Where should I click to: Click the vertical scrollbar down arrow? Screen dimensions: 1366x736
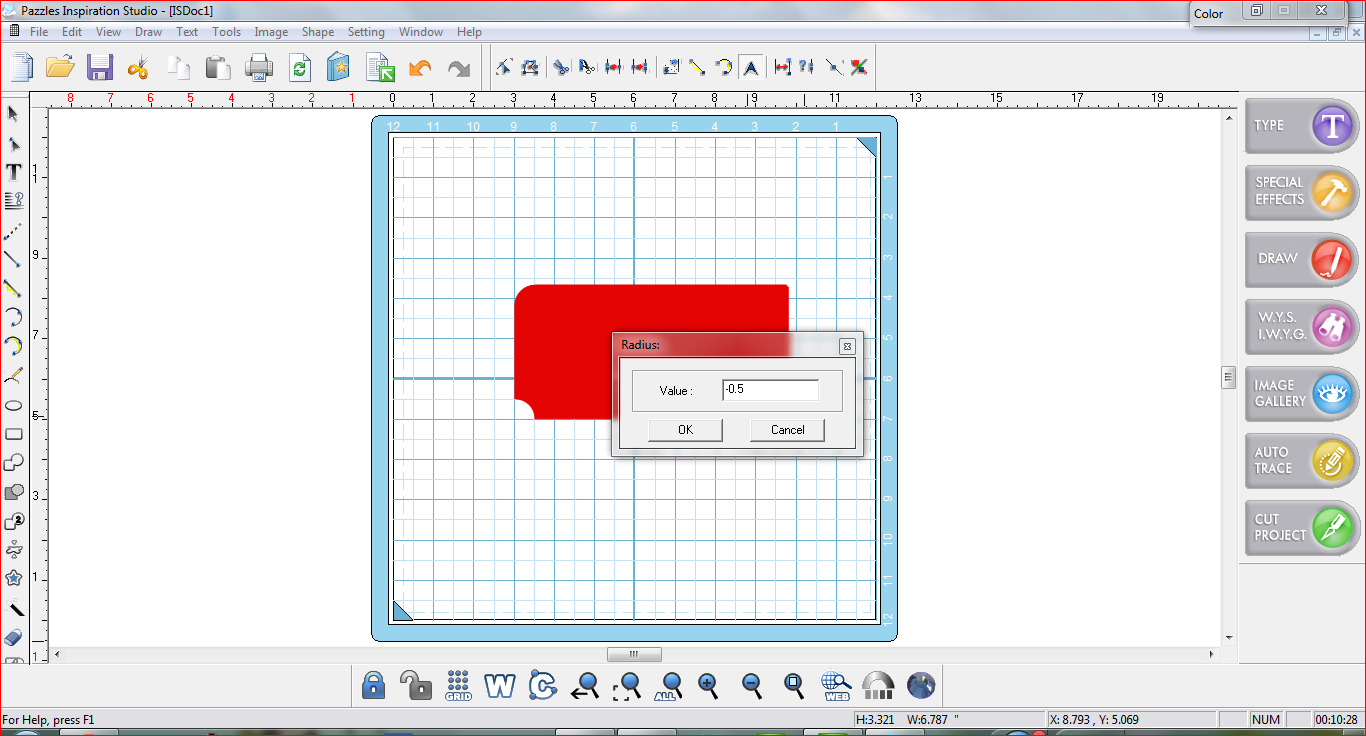tap(1229, 636)
